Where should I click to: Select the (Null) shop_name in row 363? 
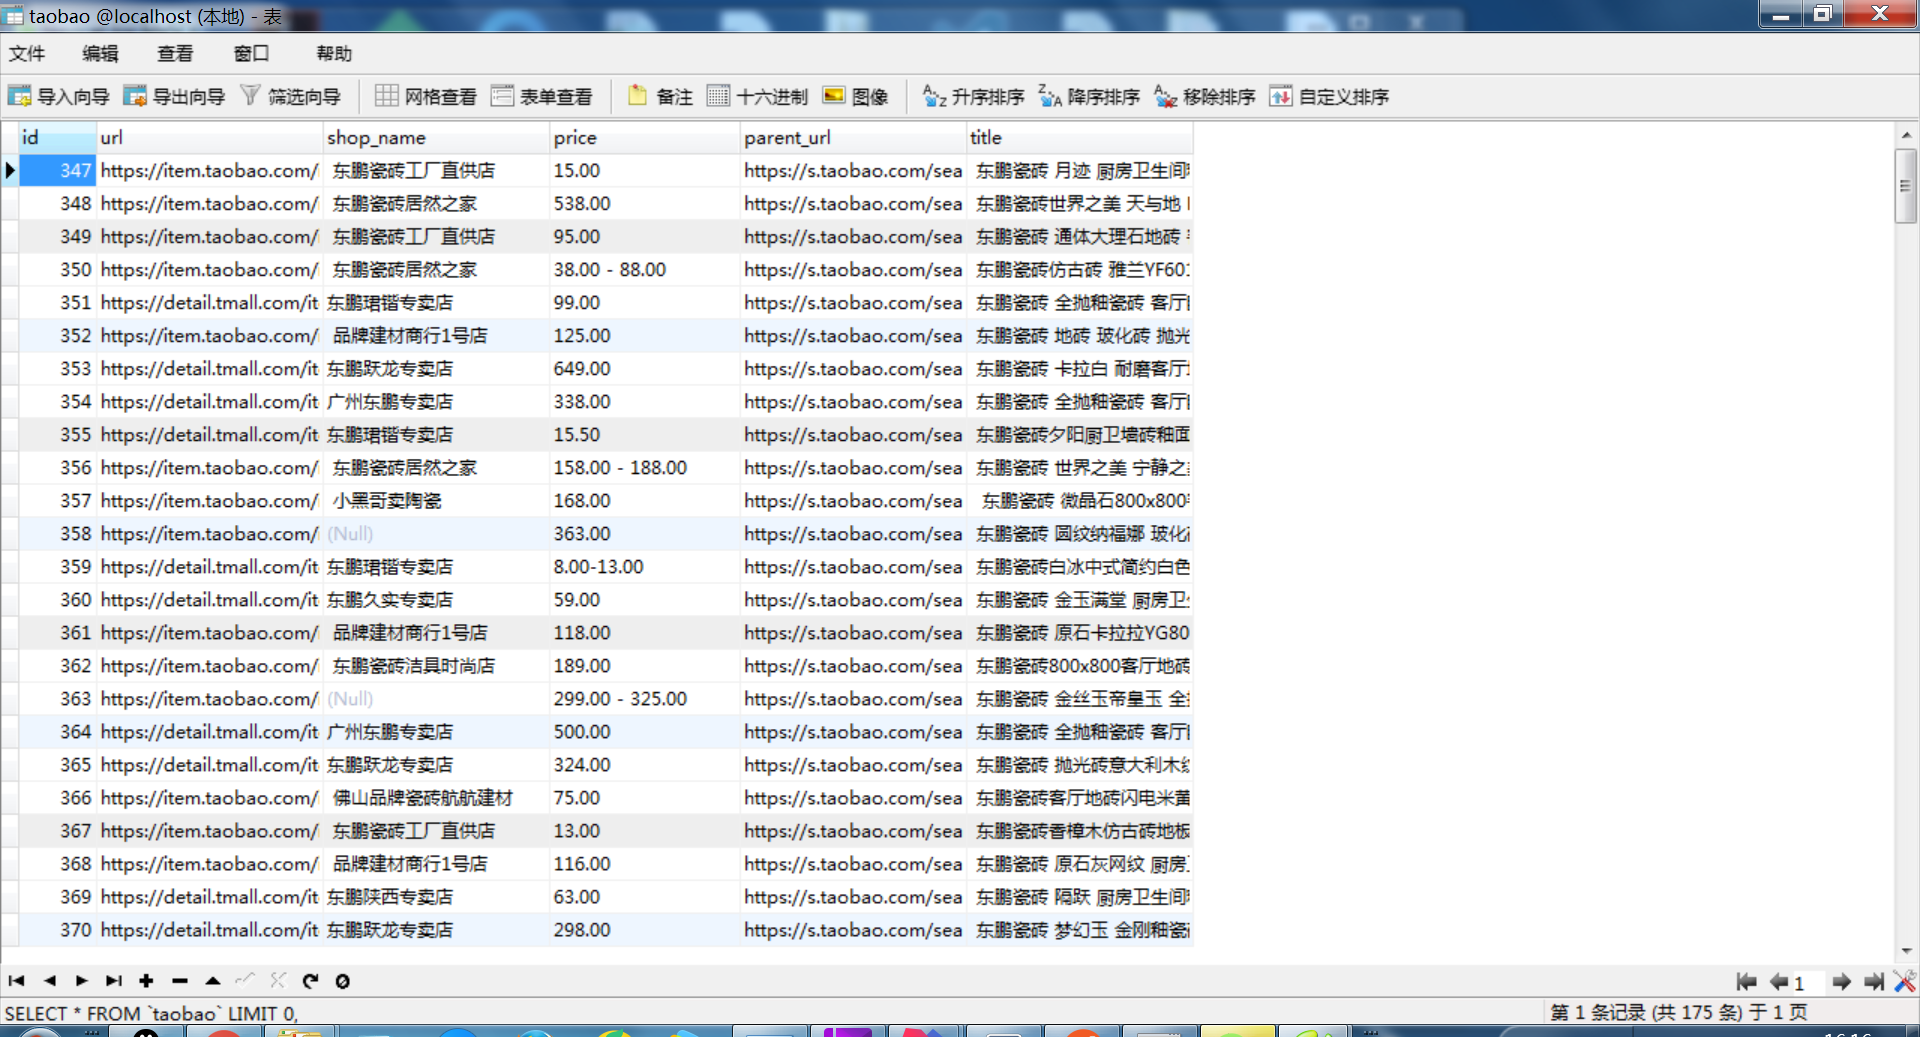[436, 698]
